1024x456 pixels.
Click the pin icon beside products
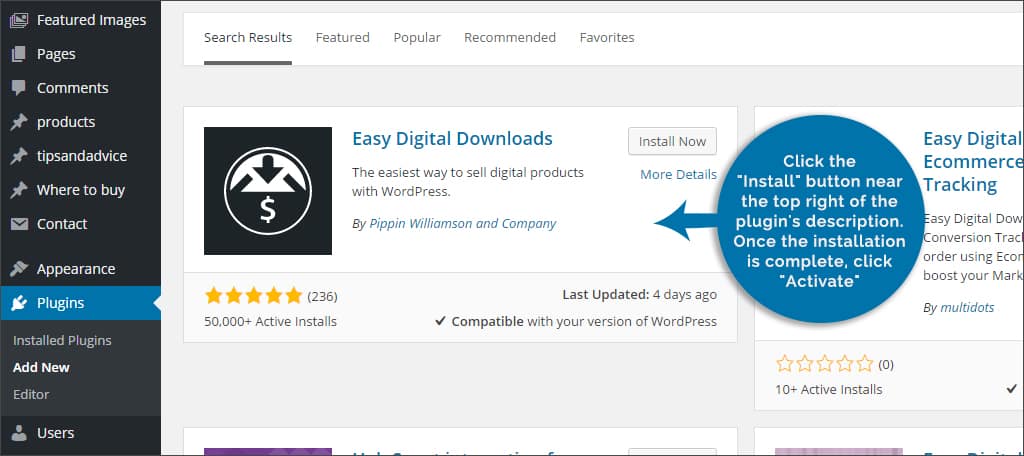(19, 122)
